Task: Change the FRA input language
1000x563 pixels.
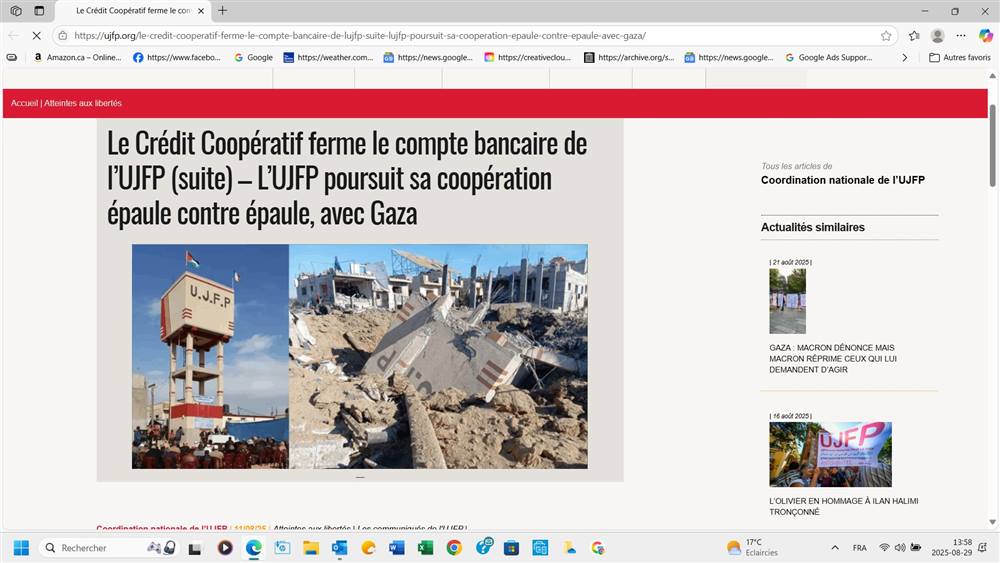Action: click(x=860, y=548)
